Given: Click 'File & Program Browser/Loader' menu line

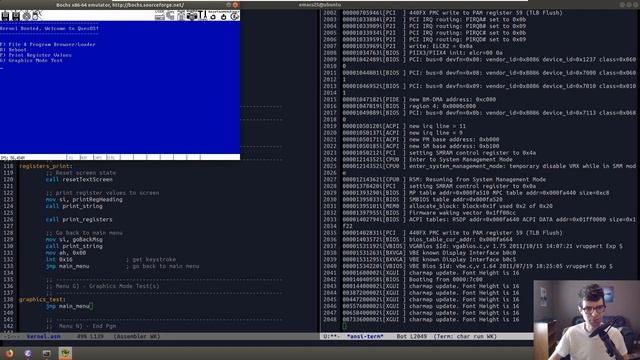Looking at the screenshot, I should tap(48, 44).
